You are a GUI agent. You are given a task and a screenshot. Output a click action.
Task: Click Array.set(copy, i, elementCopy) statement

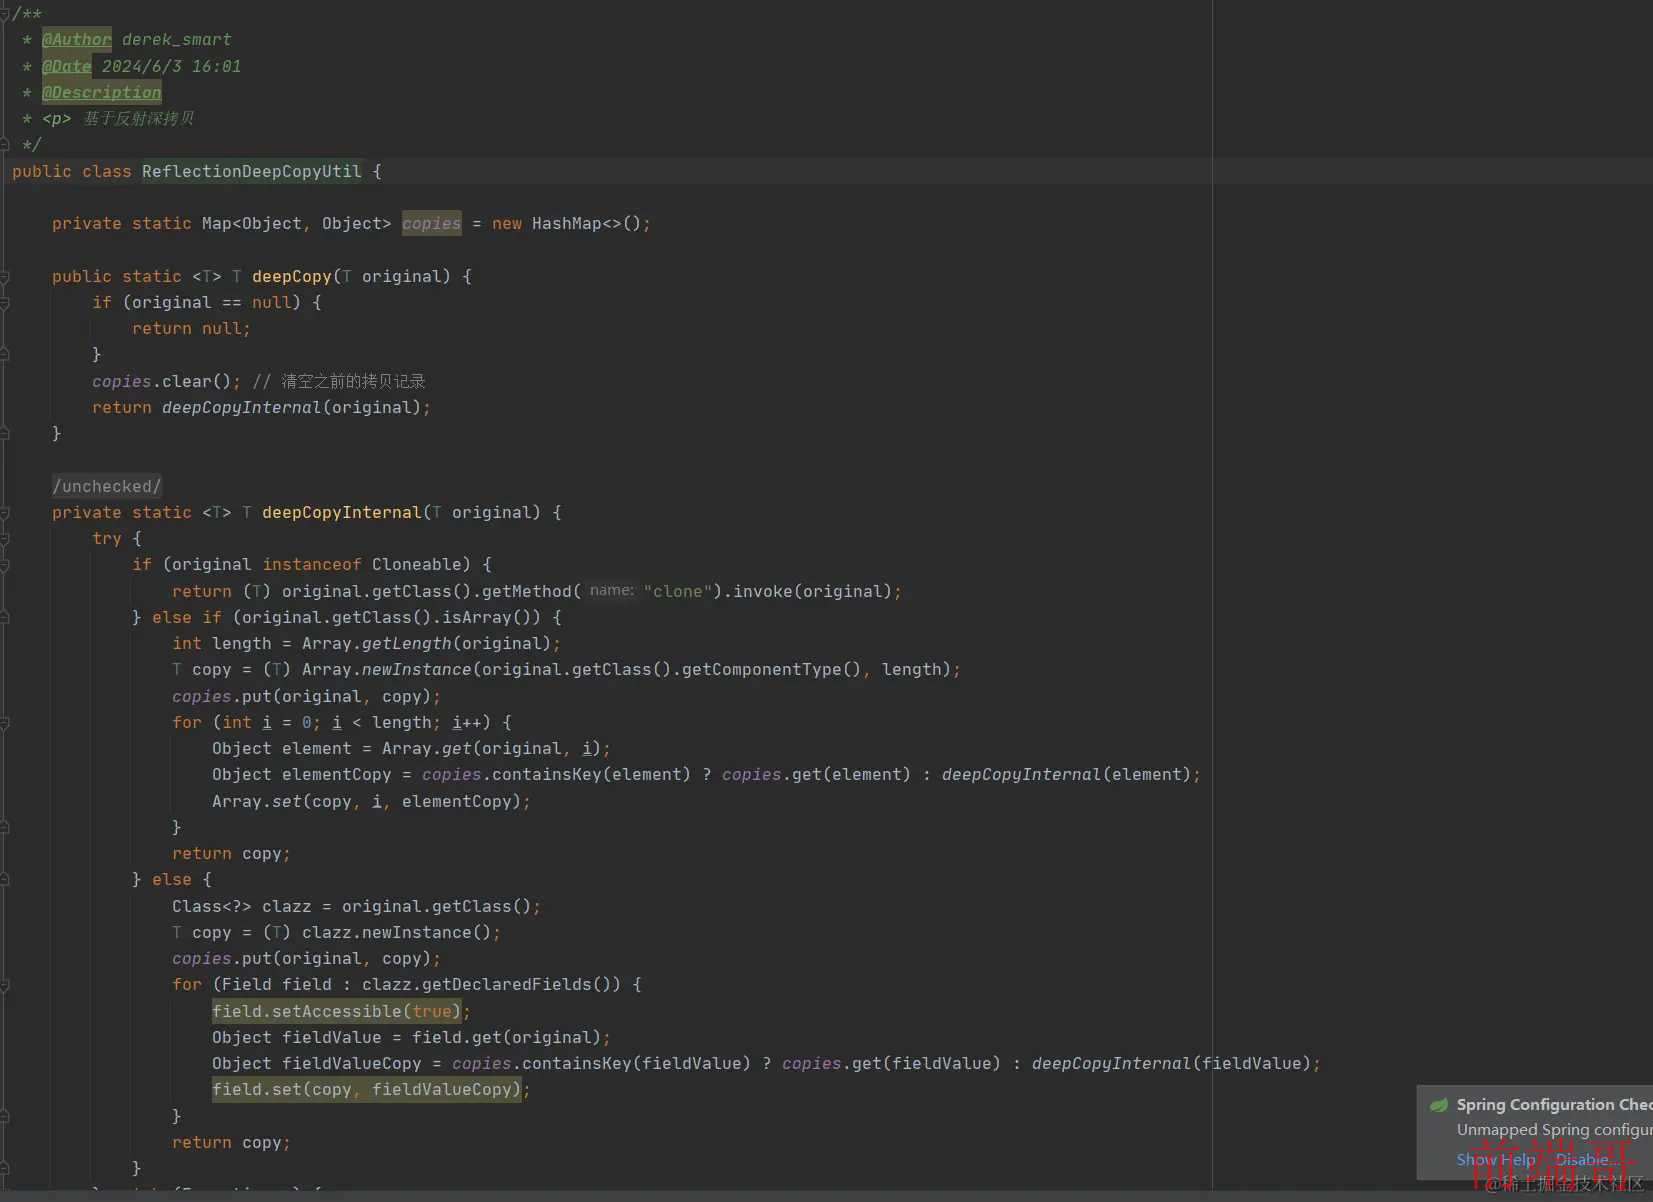[x=371, y=801]
